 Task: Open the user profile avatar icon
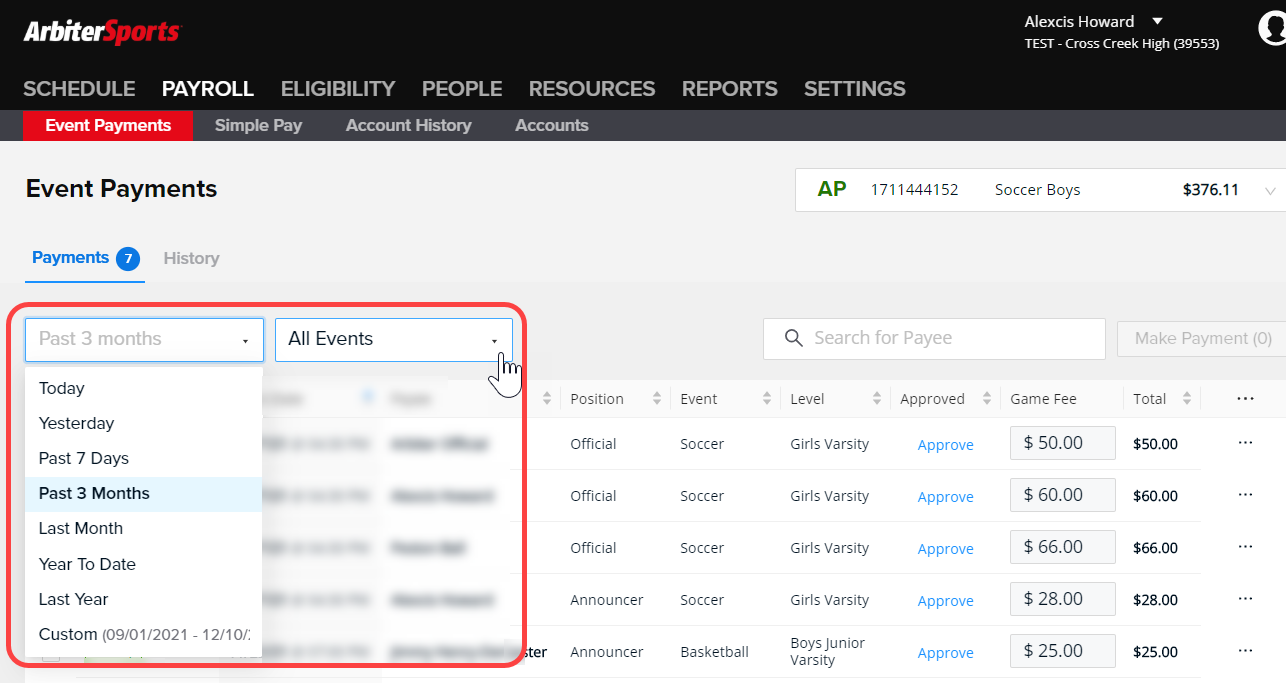click(x=1271, y=28)
